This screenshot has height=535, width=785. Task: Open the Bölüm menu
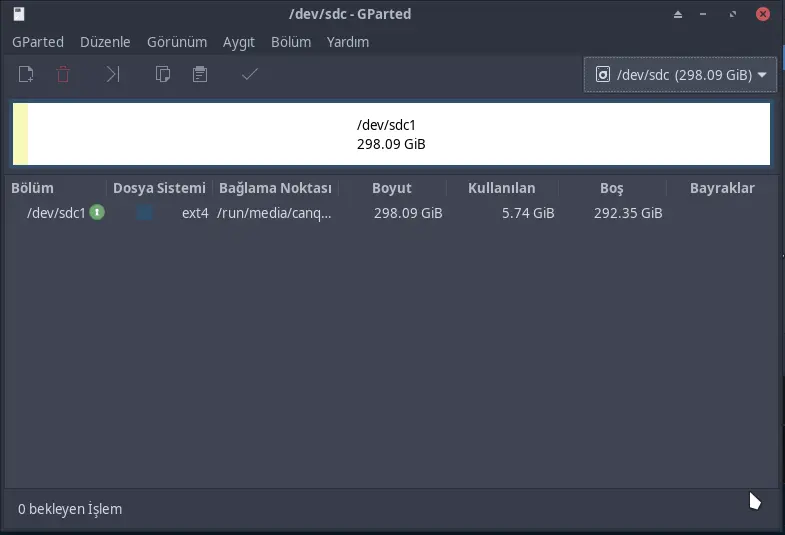point(291,42)
